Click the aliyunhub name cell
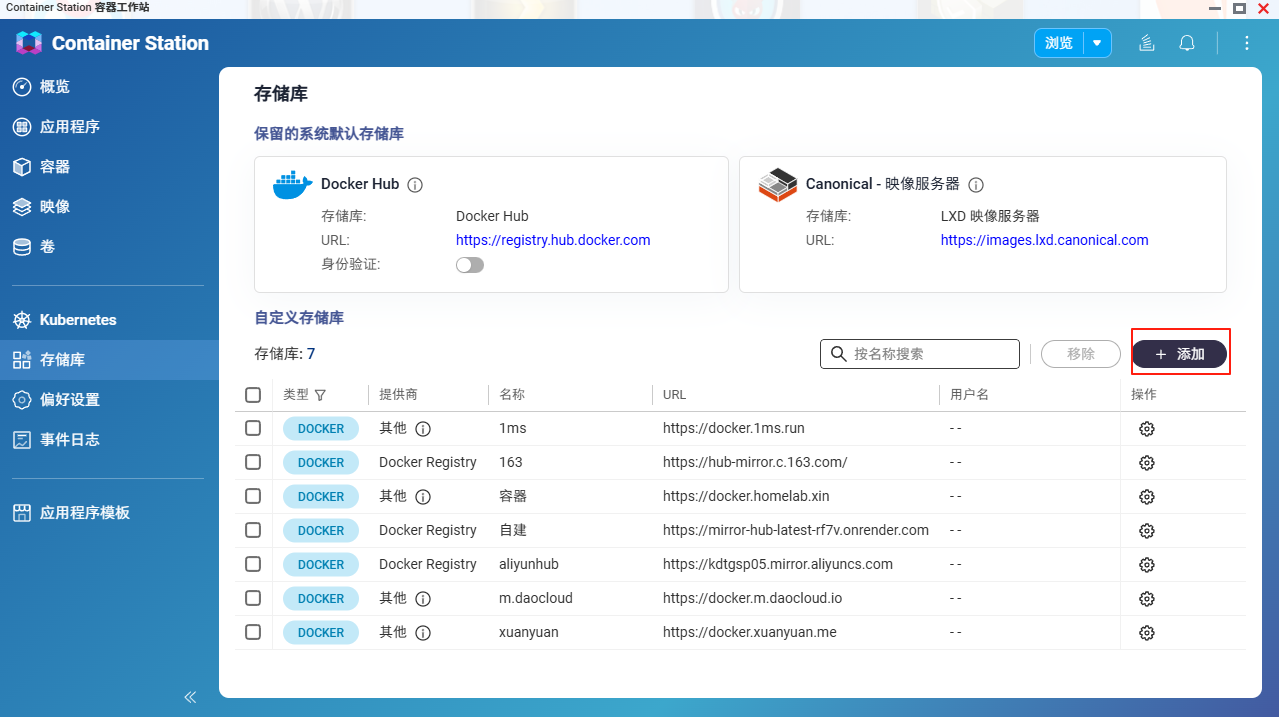Image resolution: width=1279 pixels, height=717 pixels. (529, 565)
